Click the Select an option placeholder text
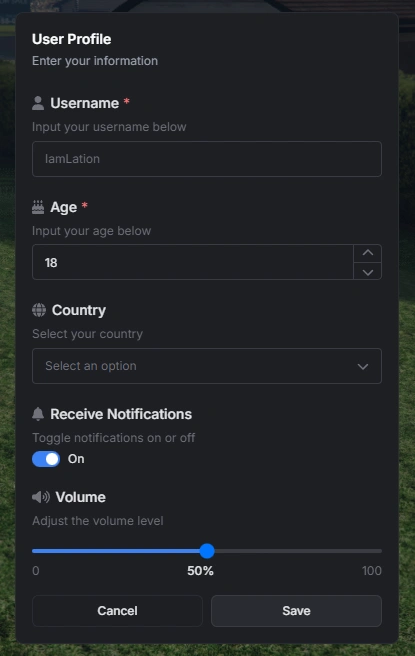The width and height of the screenshot is (415, 656). pos(91,366)
